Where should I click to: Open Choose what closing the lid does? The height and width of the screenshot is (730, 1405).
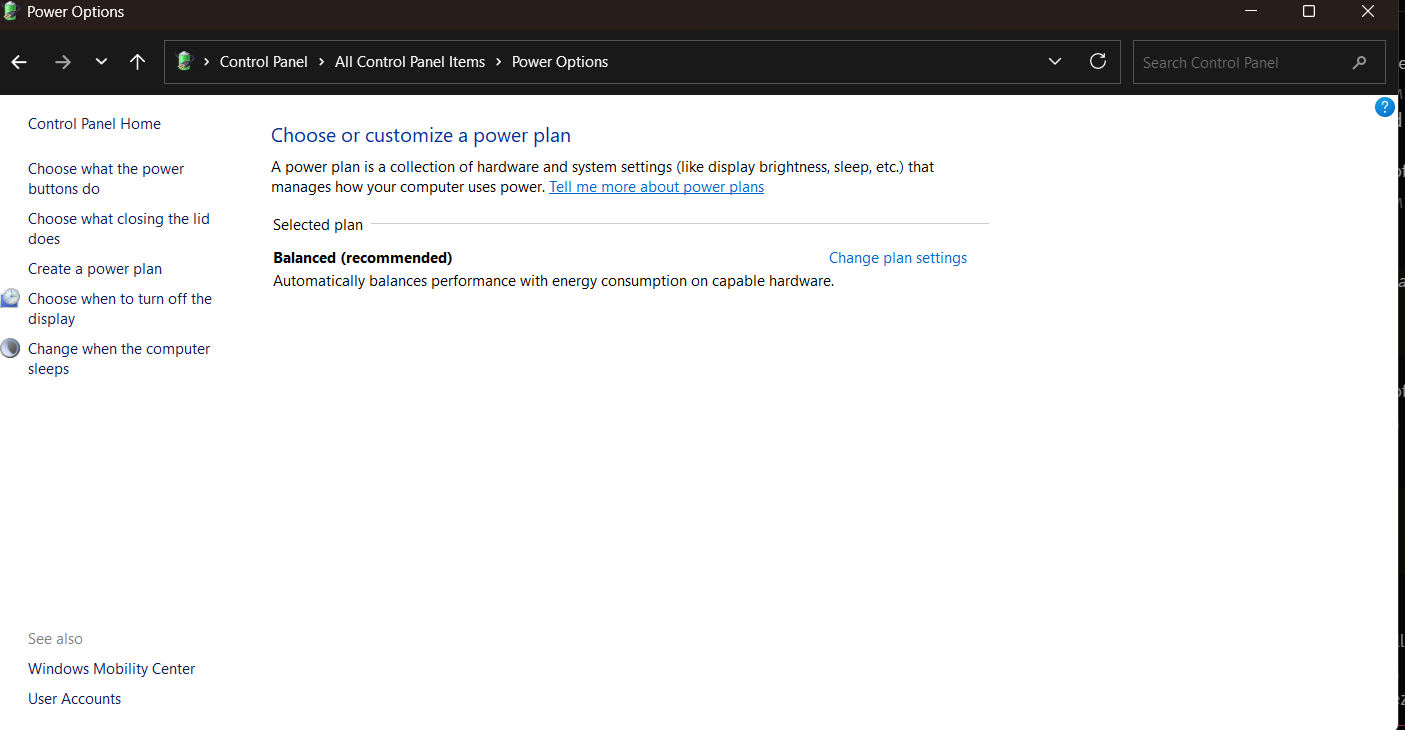coord(119,229)
